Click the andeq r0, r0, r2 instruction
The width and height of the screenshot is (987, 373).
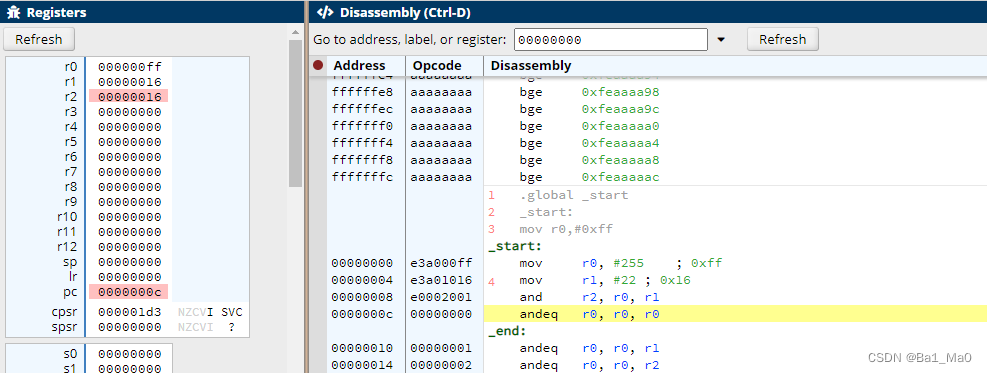click(x=589, y=364)
